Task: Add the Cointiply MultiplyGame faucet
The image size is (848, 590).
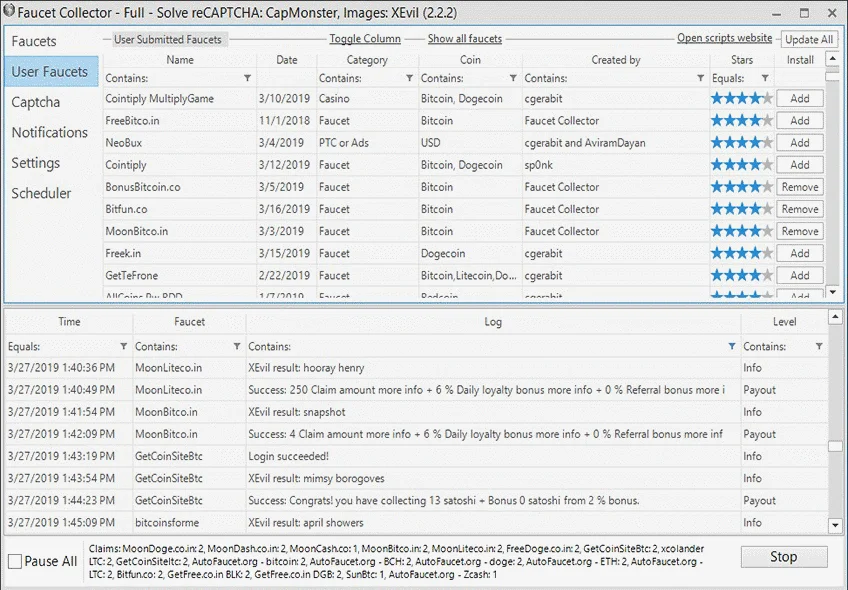Action: coord(800,98)
